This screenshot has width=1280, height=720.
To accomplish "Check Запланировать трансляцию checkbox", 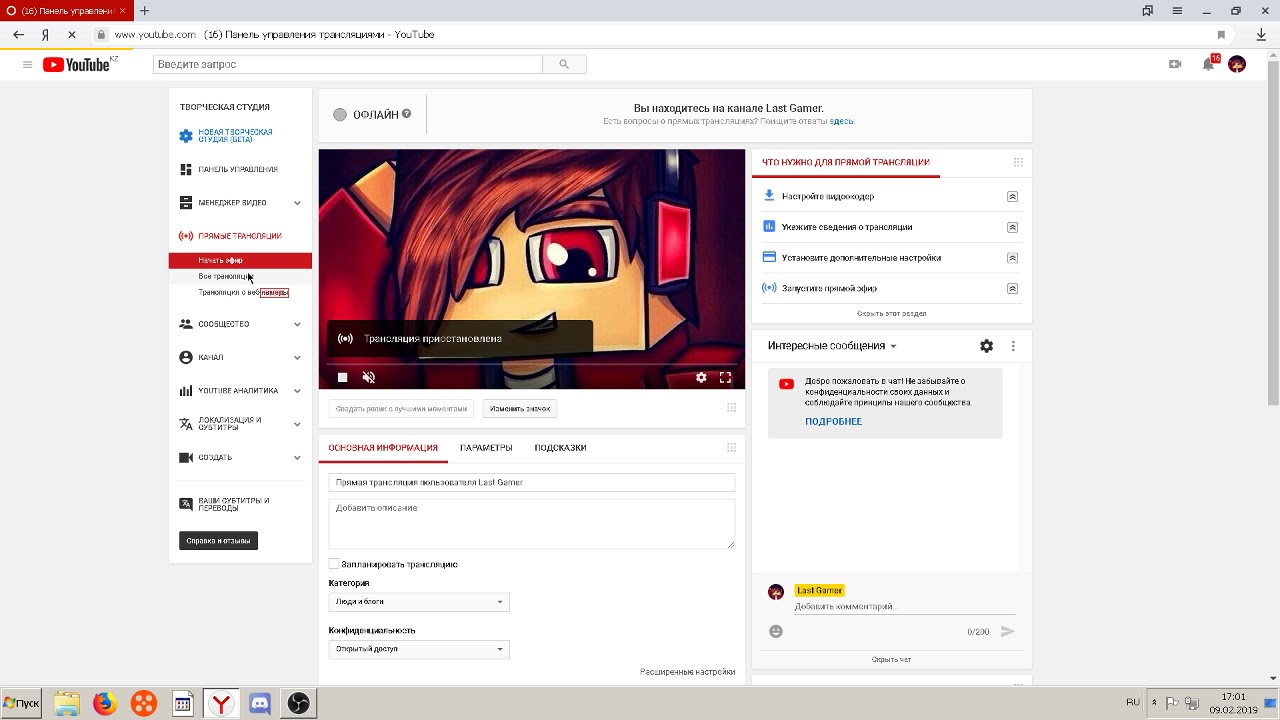I will [334, 564].
